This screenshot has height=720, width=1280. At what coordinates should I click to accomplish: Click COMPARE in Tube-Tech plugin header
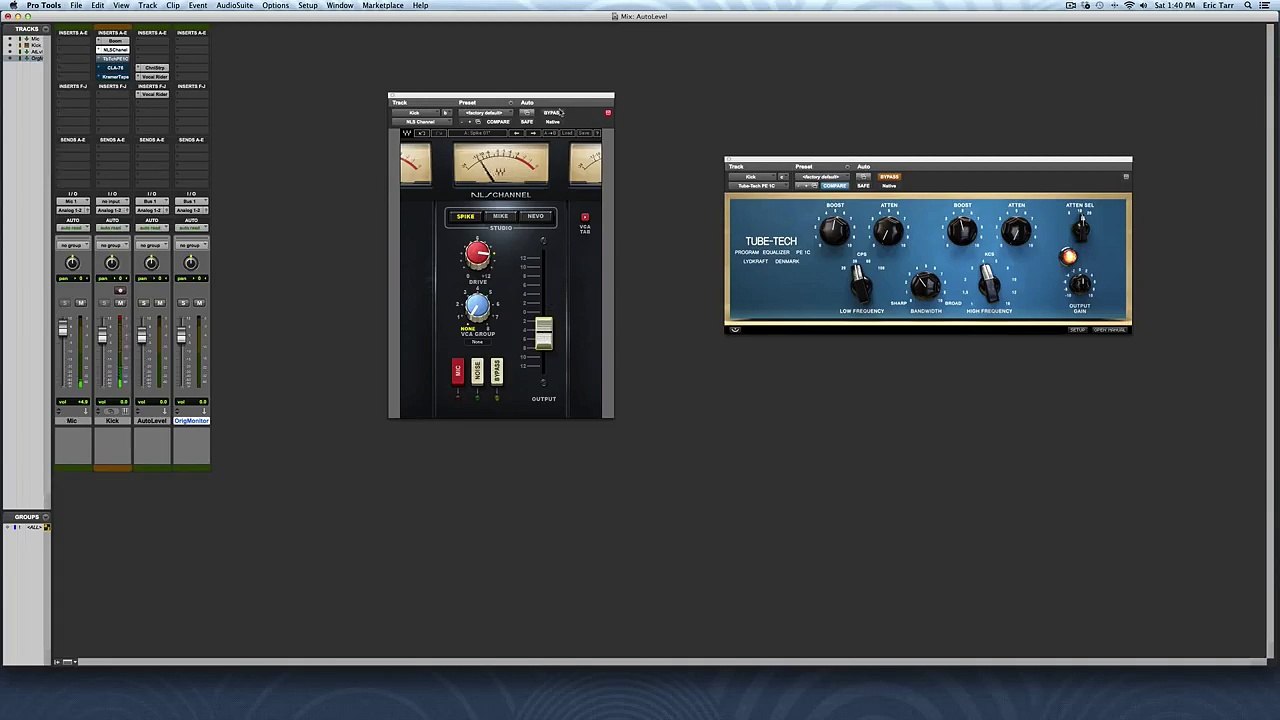tap(835, 186)
